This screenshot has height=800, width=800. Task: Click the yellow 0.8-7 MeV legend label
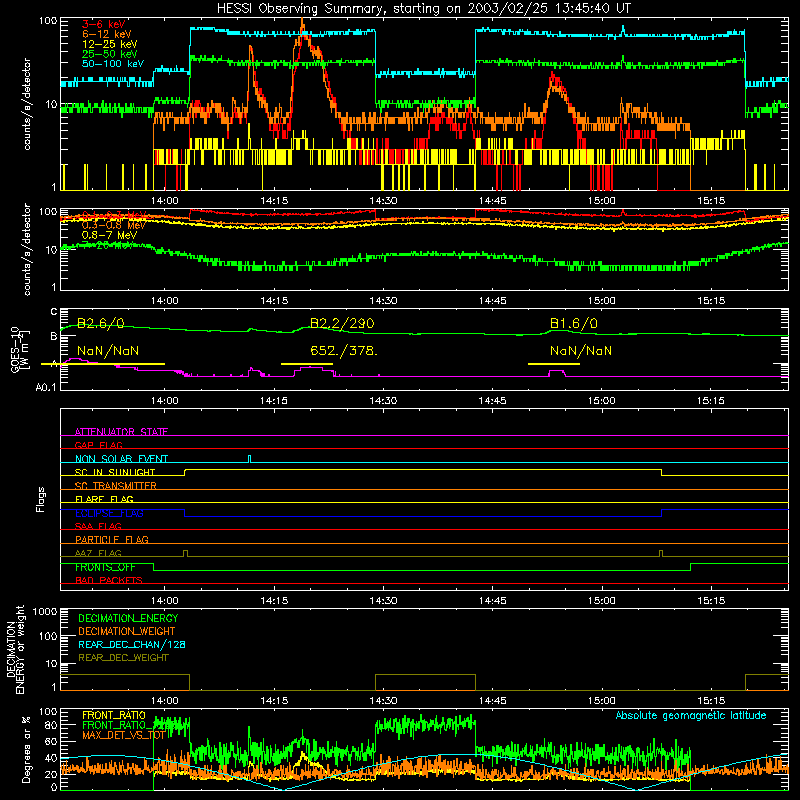pyautogui.click(x=109, y=235)
